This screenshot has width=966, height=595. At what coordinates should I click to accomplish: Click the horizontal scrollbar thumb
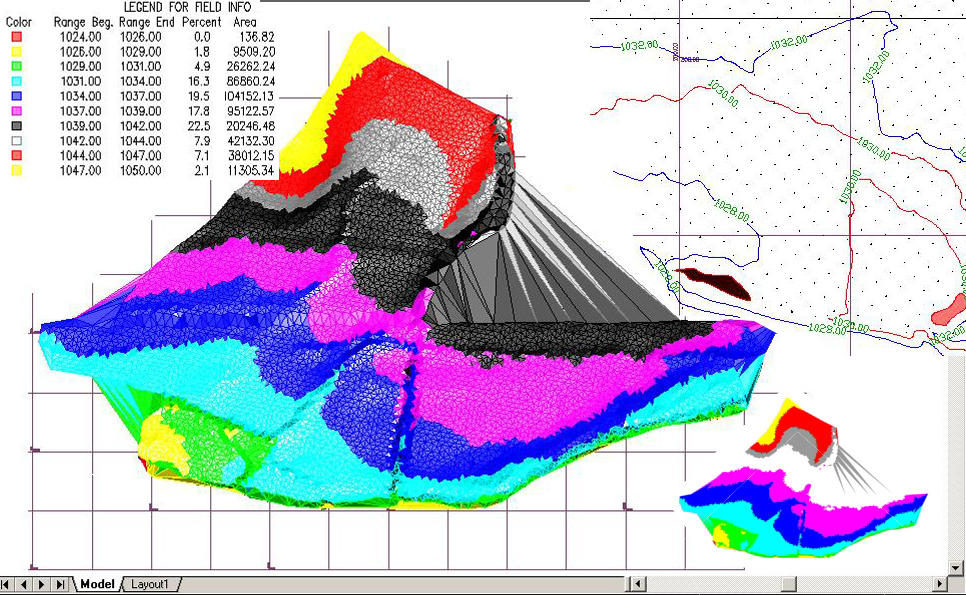[x=790, y=584]
